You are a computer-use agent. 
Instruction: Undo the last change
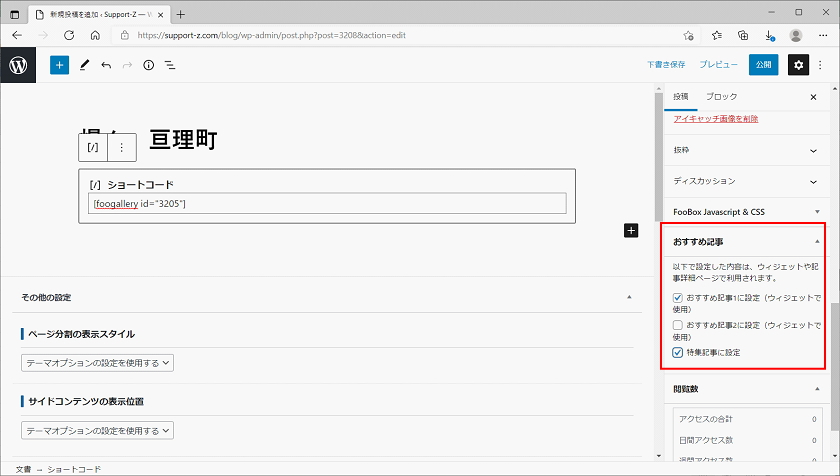106,65
